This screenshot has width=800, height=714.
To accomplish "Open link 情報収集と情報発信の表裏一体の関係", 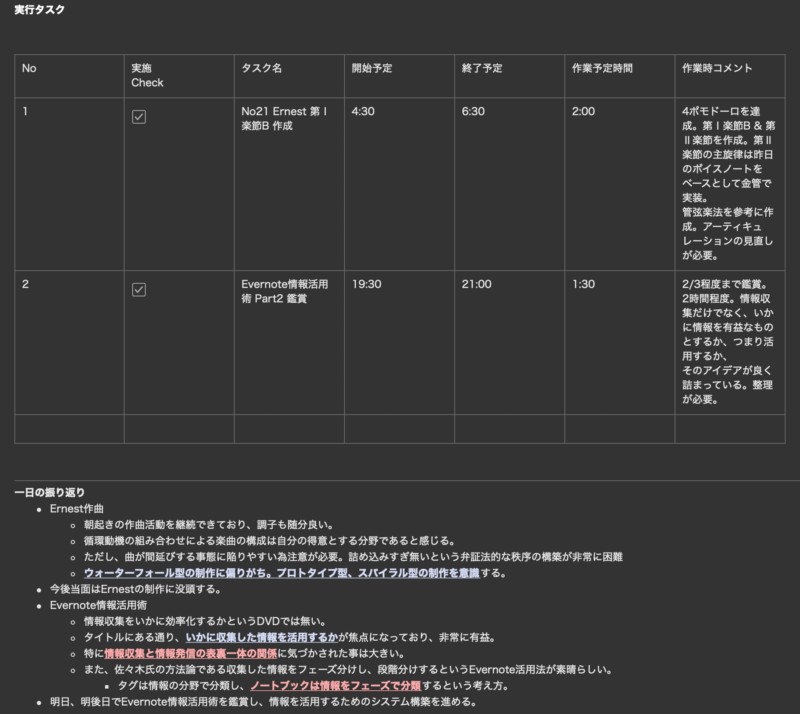I will coord(191,653).
